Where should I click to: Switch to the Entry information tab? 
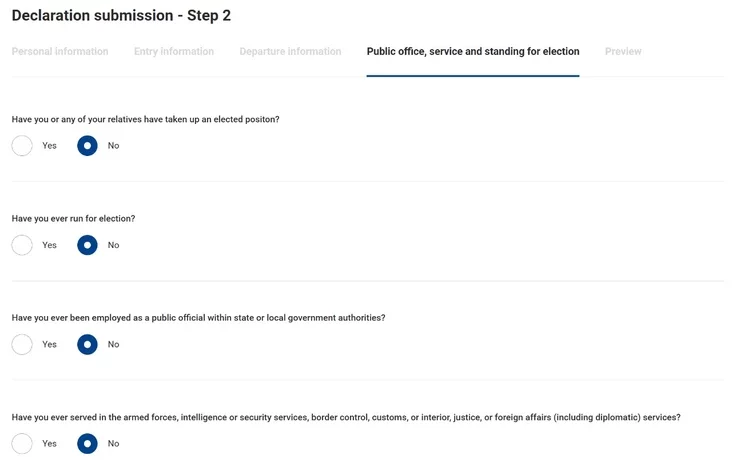(x=174, y=52)
